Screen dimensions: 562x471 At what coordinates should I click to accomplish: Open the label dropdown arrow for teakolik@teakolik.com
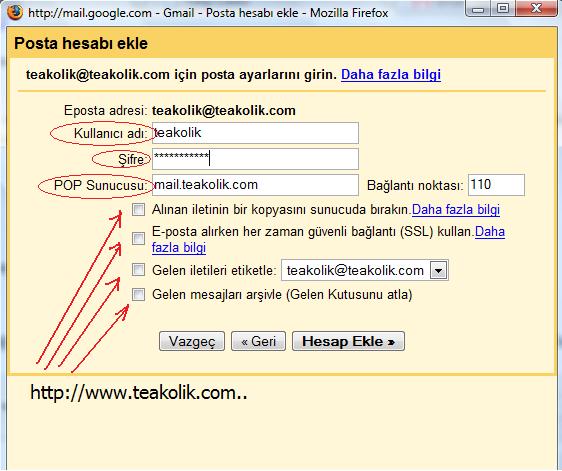(x=439, y=270)
